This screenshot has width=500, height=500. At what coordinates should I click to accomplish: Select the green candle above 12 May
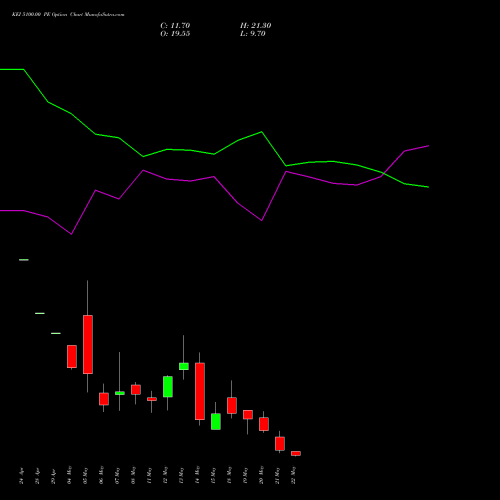pyautogui.click(x=168, y=387)
